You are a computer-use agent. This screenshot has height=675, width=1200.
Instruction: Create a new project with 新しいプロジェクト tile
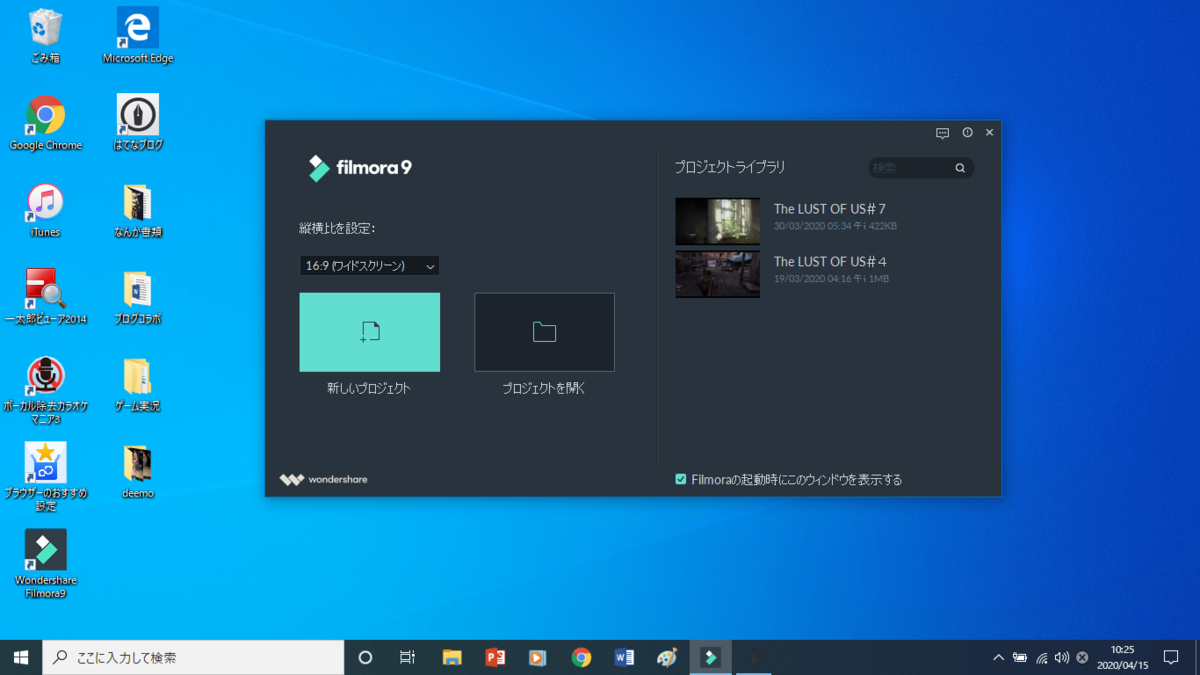pyautogui.click(x=369, y=332)
